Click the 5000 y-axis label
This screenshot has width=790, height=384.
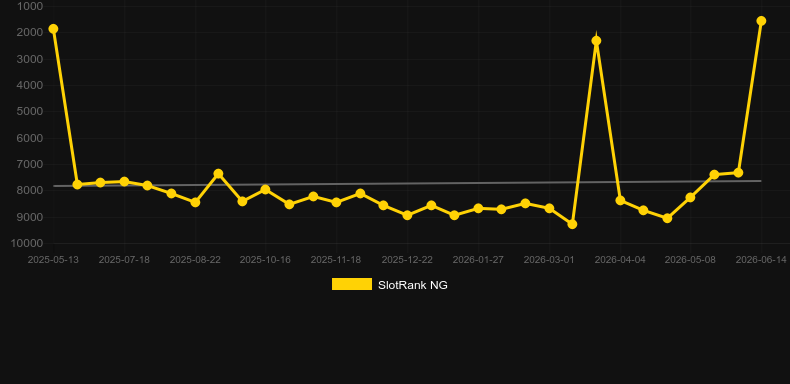[x=30, y=111]
